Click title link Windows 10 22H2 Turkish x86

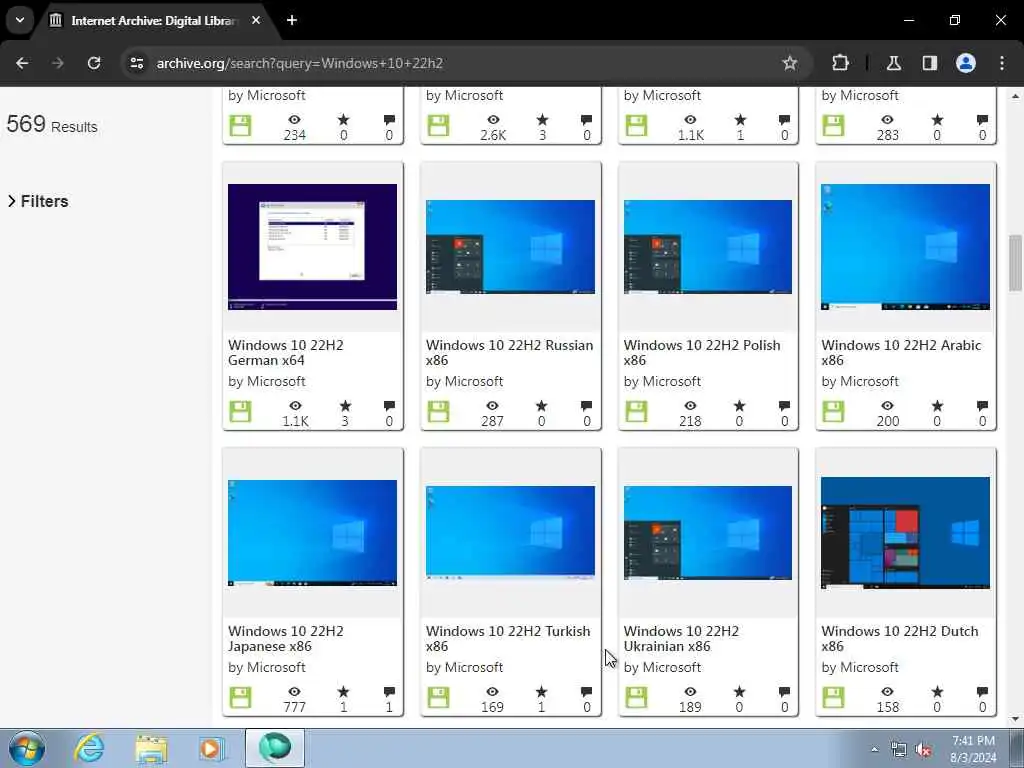(x=508, y=639)
